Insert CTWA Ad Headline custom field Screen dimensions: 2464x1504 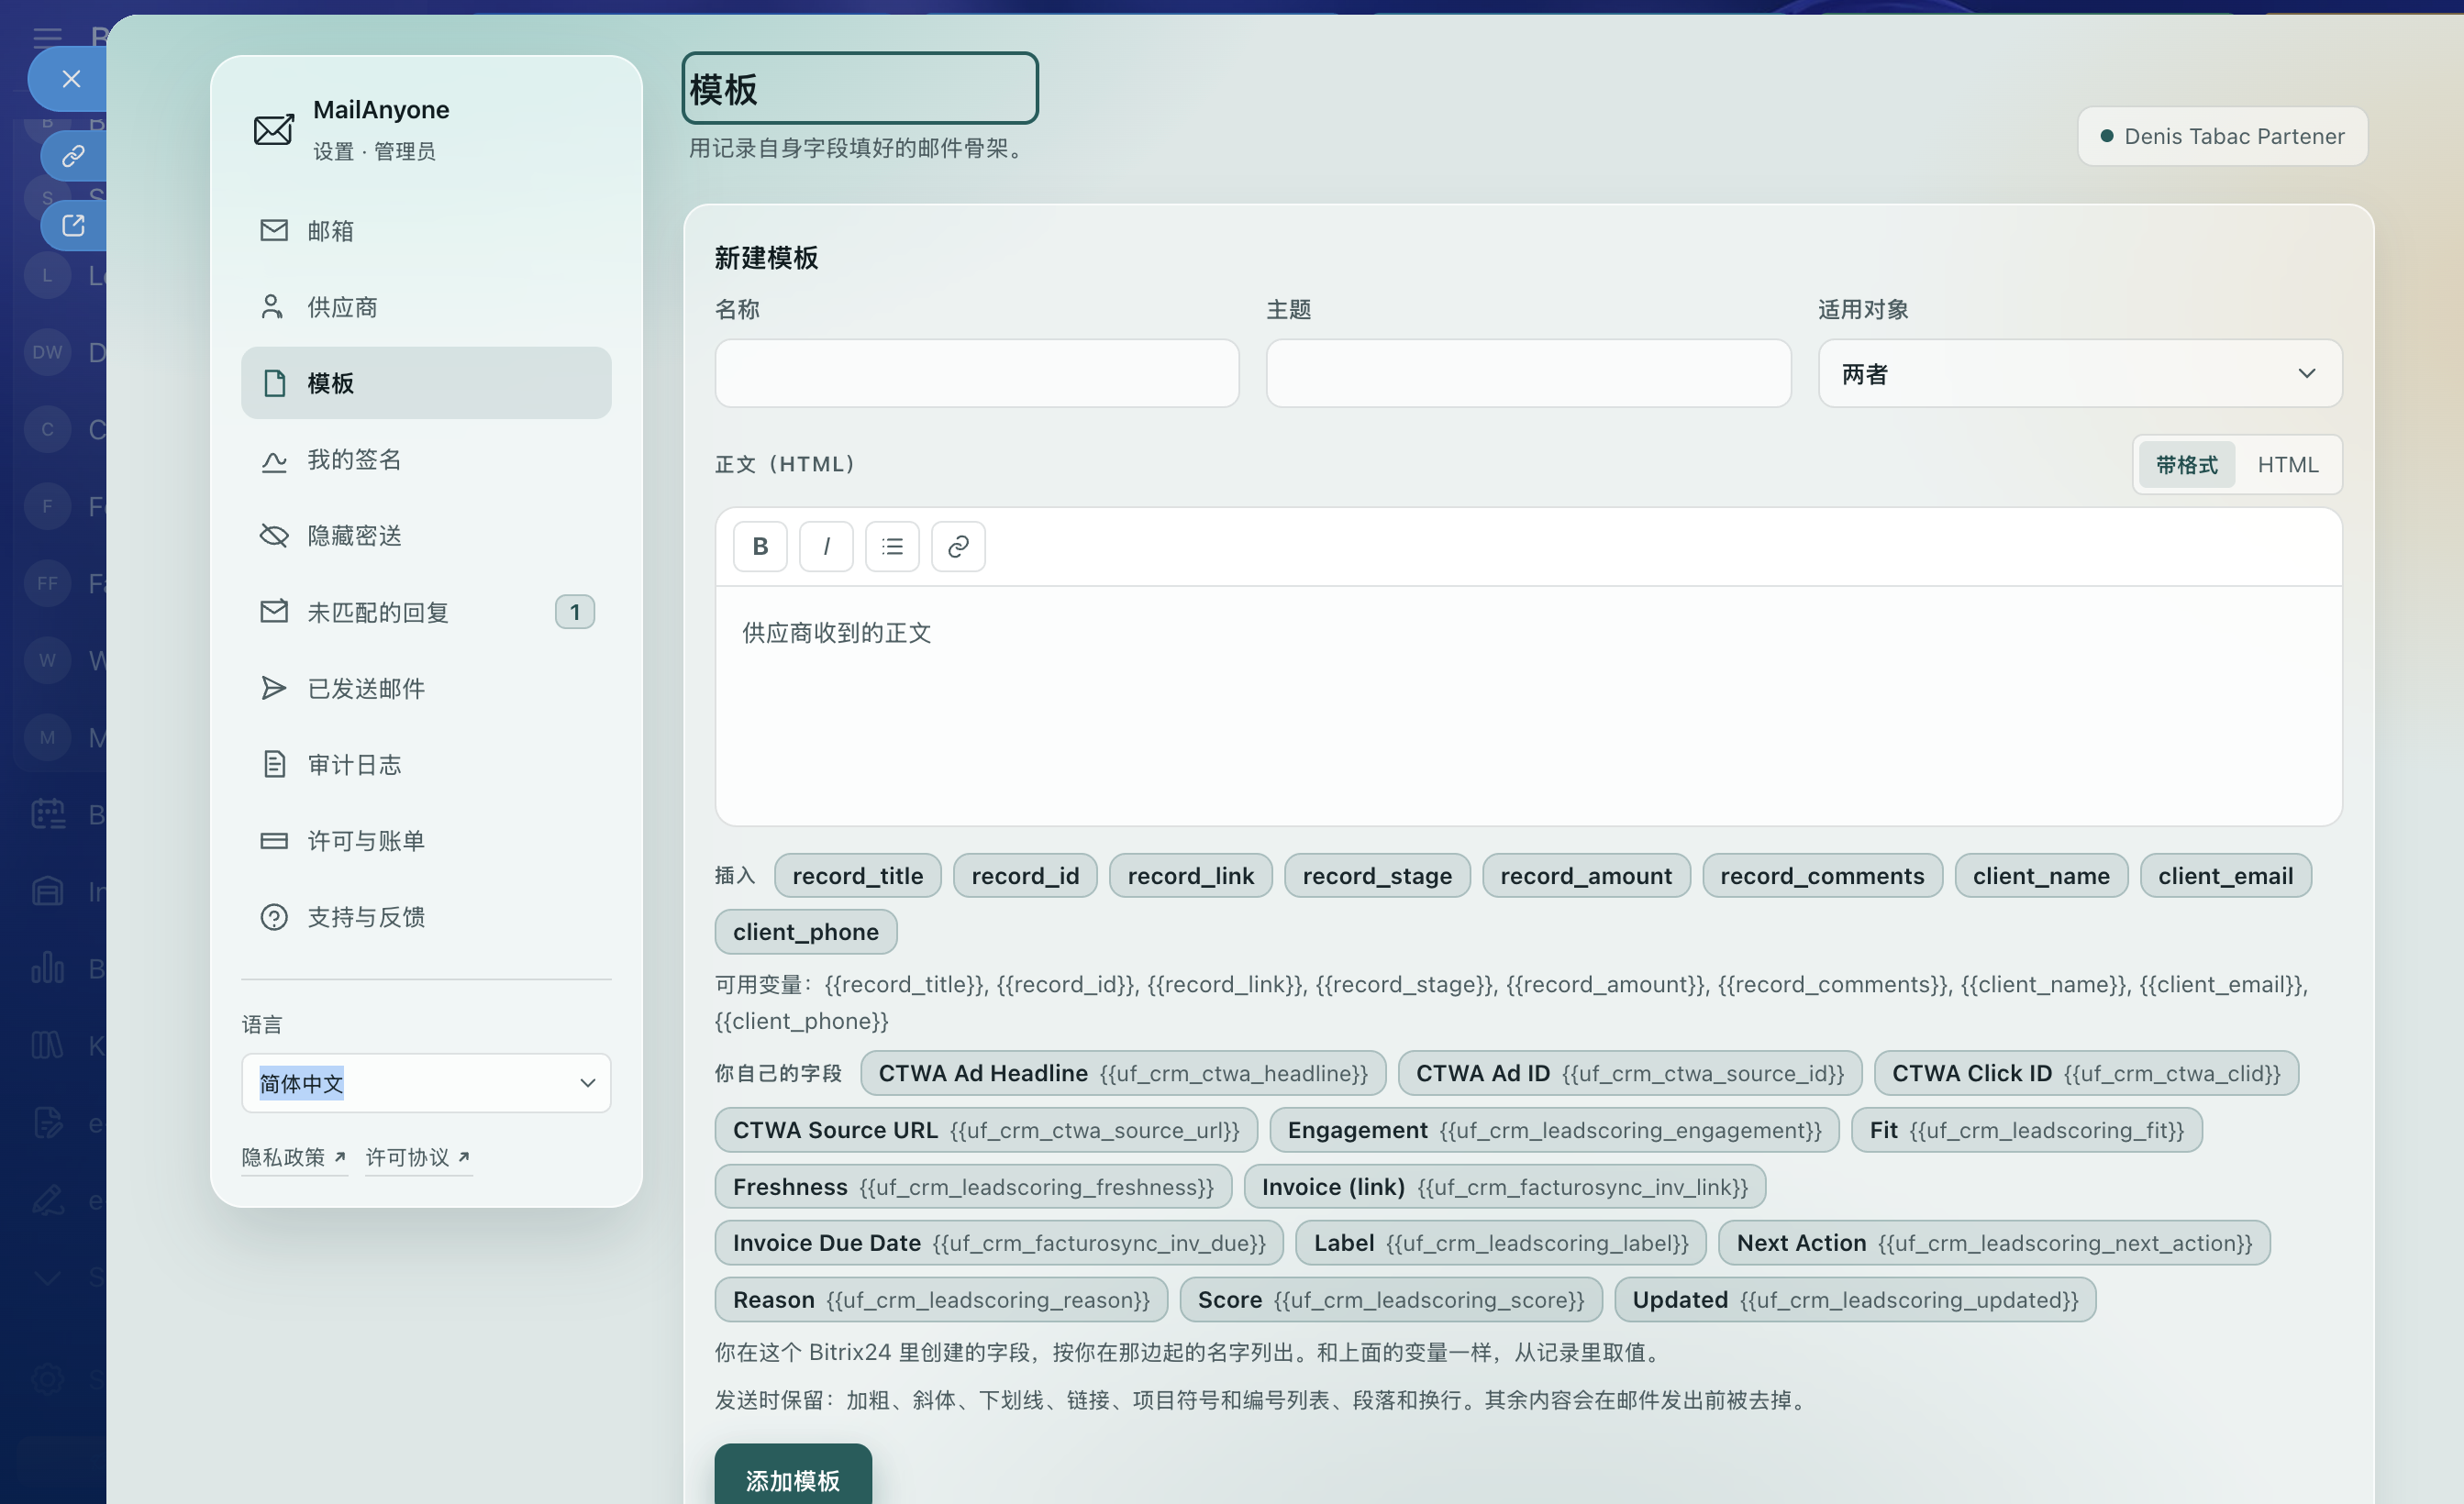coord(1123,1073)
